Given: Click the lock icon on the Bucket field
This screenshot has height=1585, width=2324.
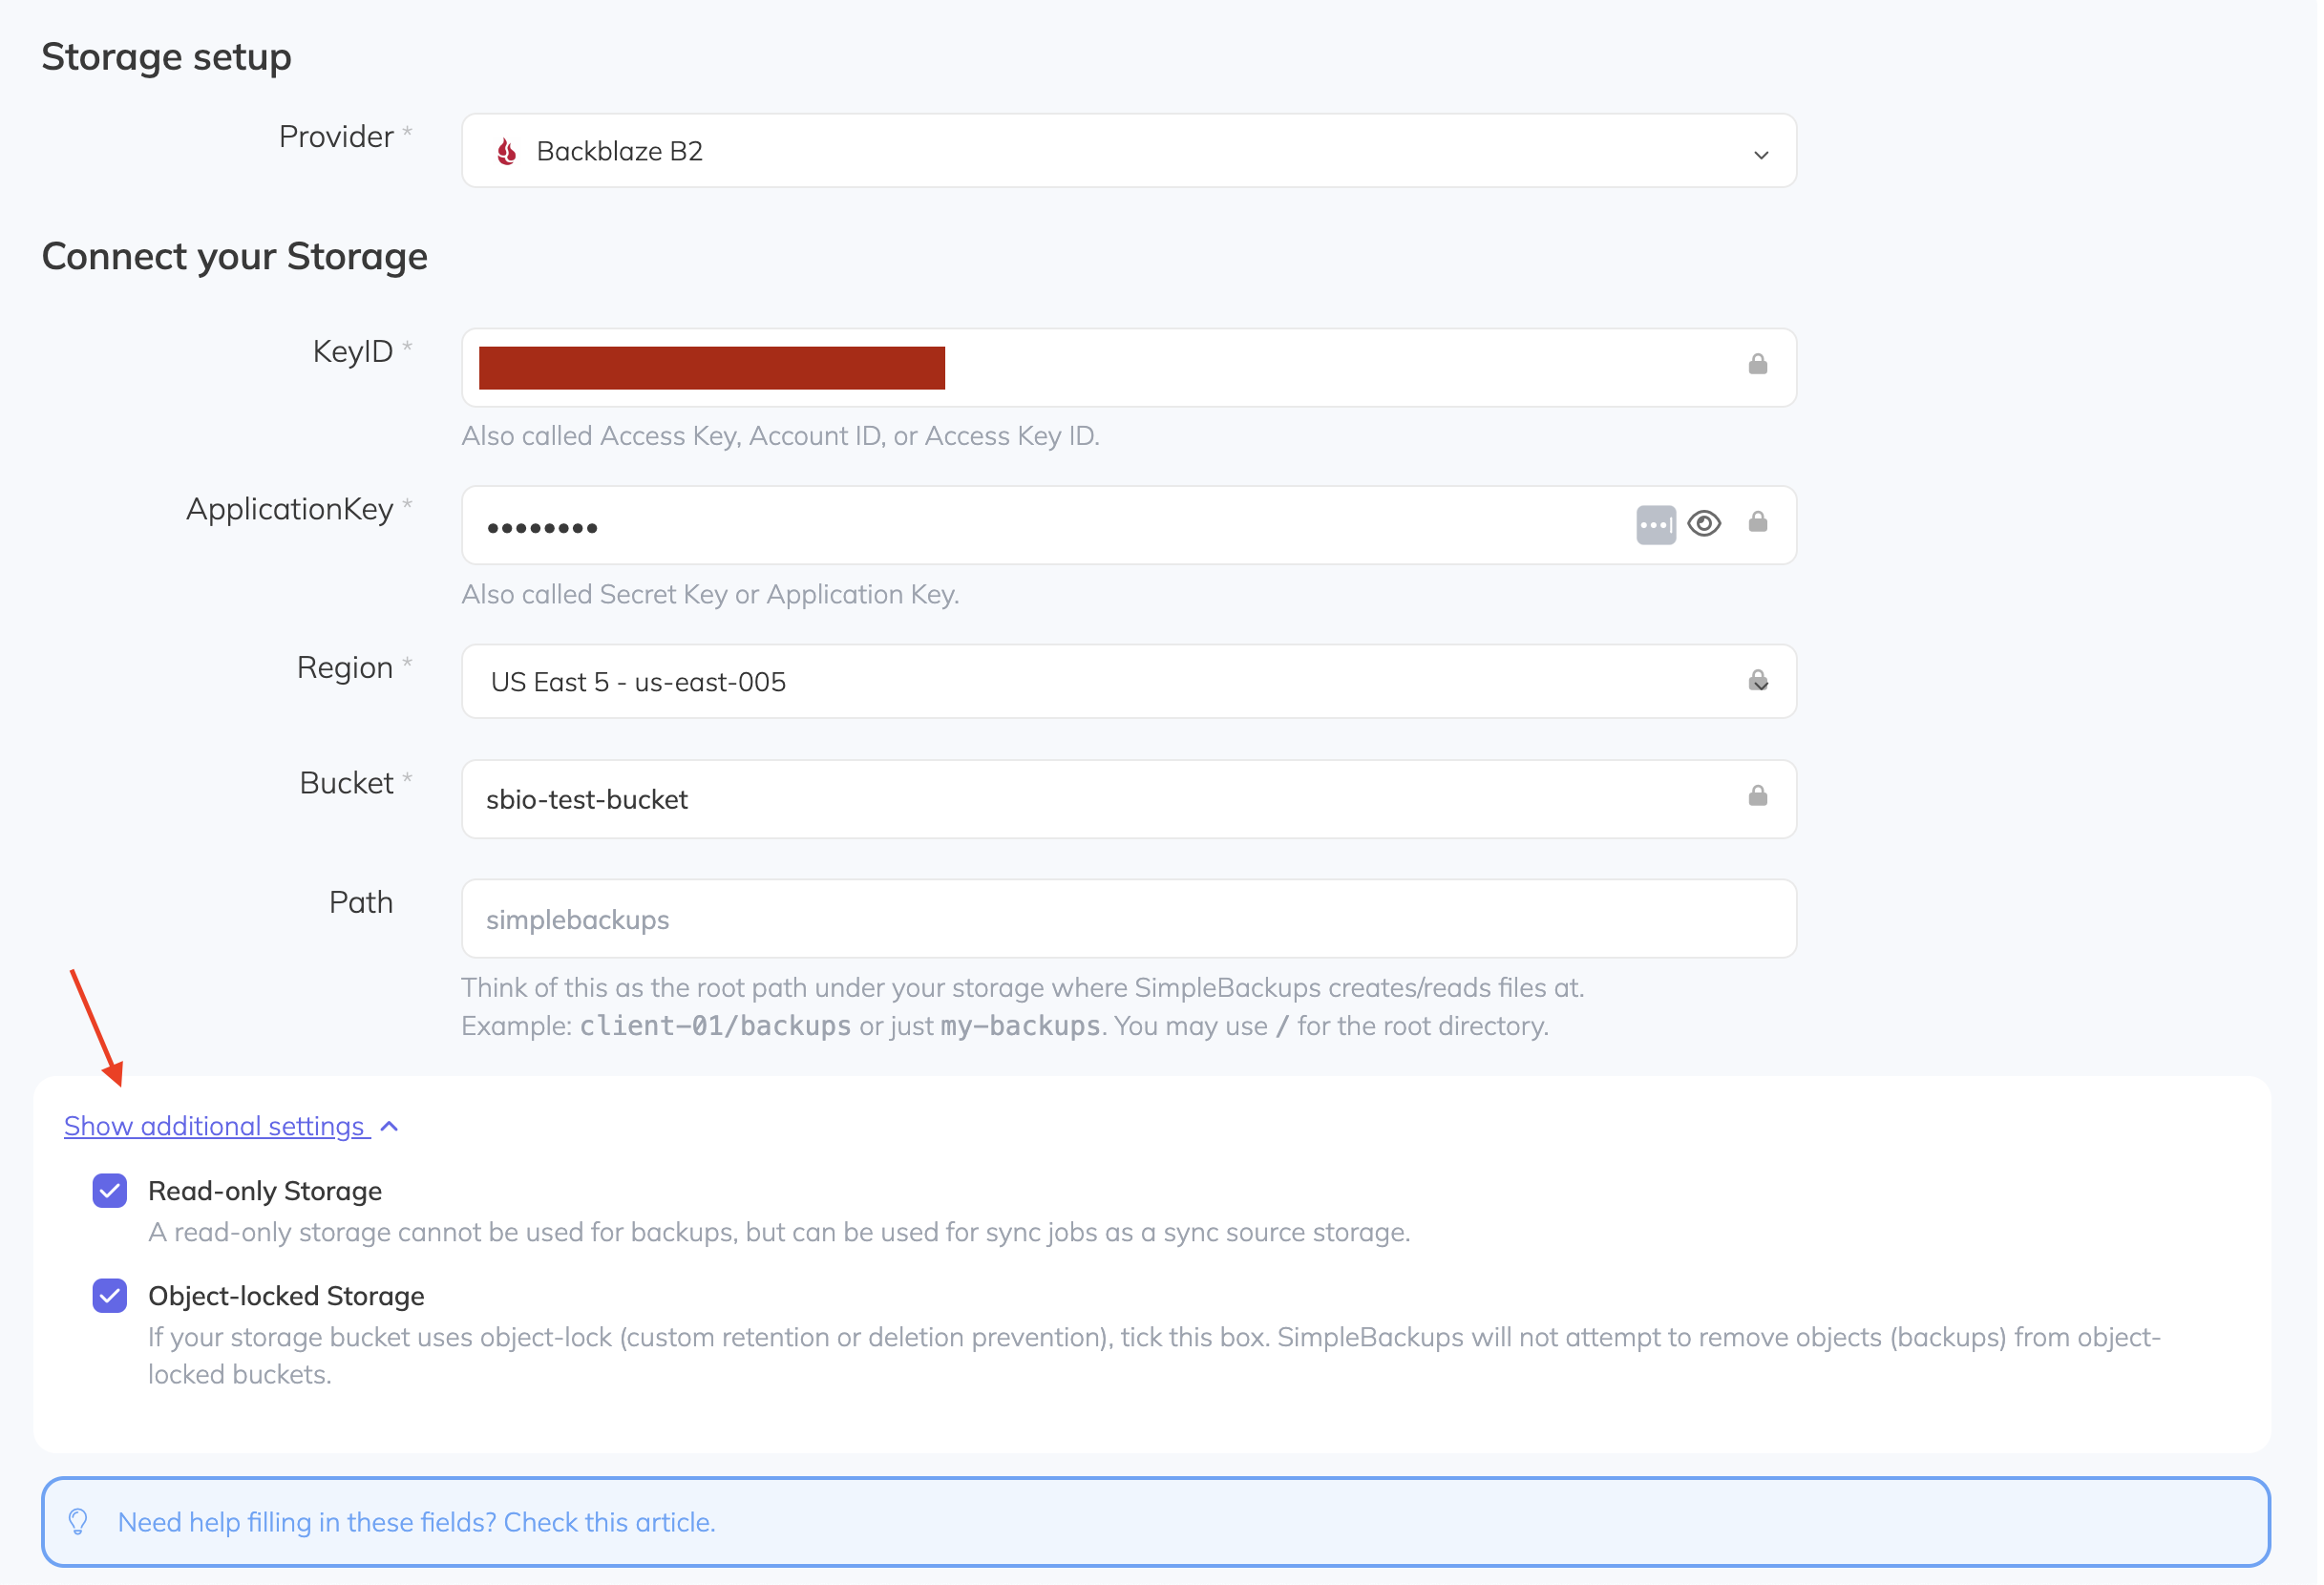Looking at the screenshot, I should 1758,797.
